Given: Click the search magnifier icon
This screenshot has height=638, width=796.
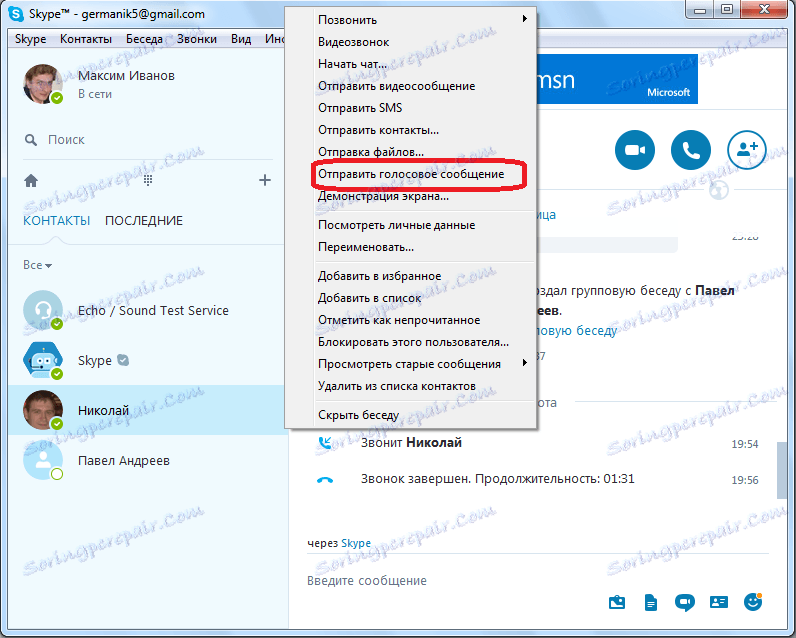Looking at the screenshot, I should [x=31, y=140].
